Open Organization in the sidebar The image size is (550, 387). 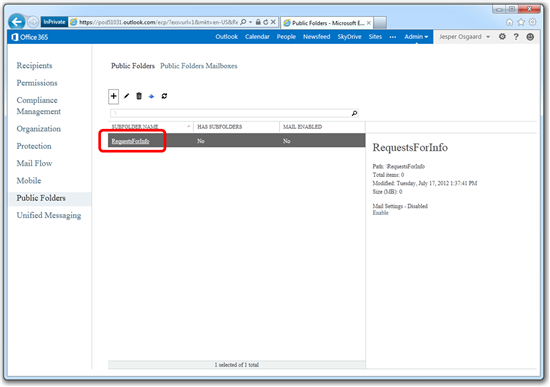[x=39, y=129]
